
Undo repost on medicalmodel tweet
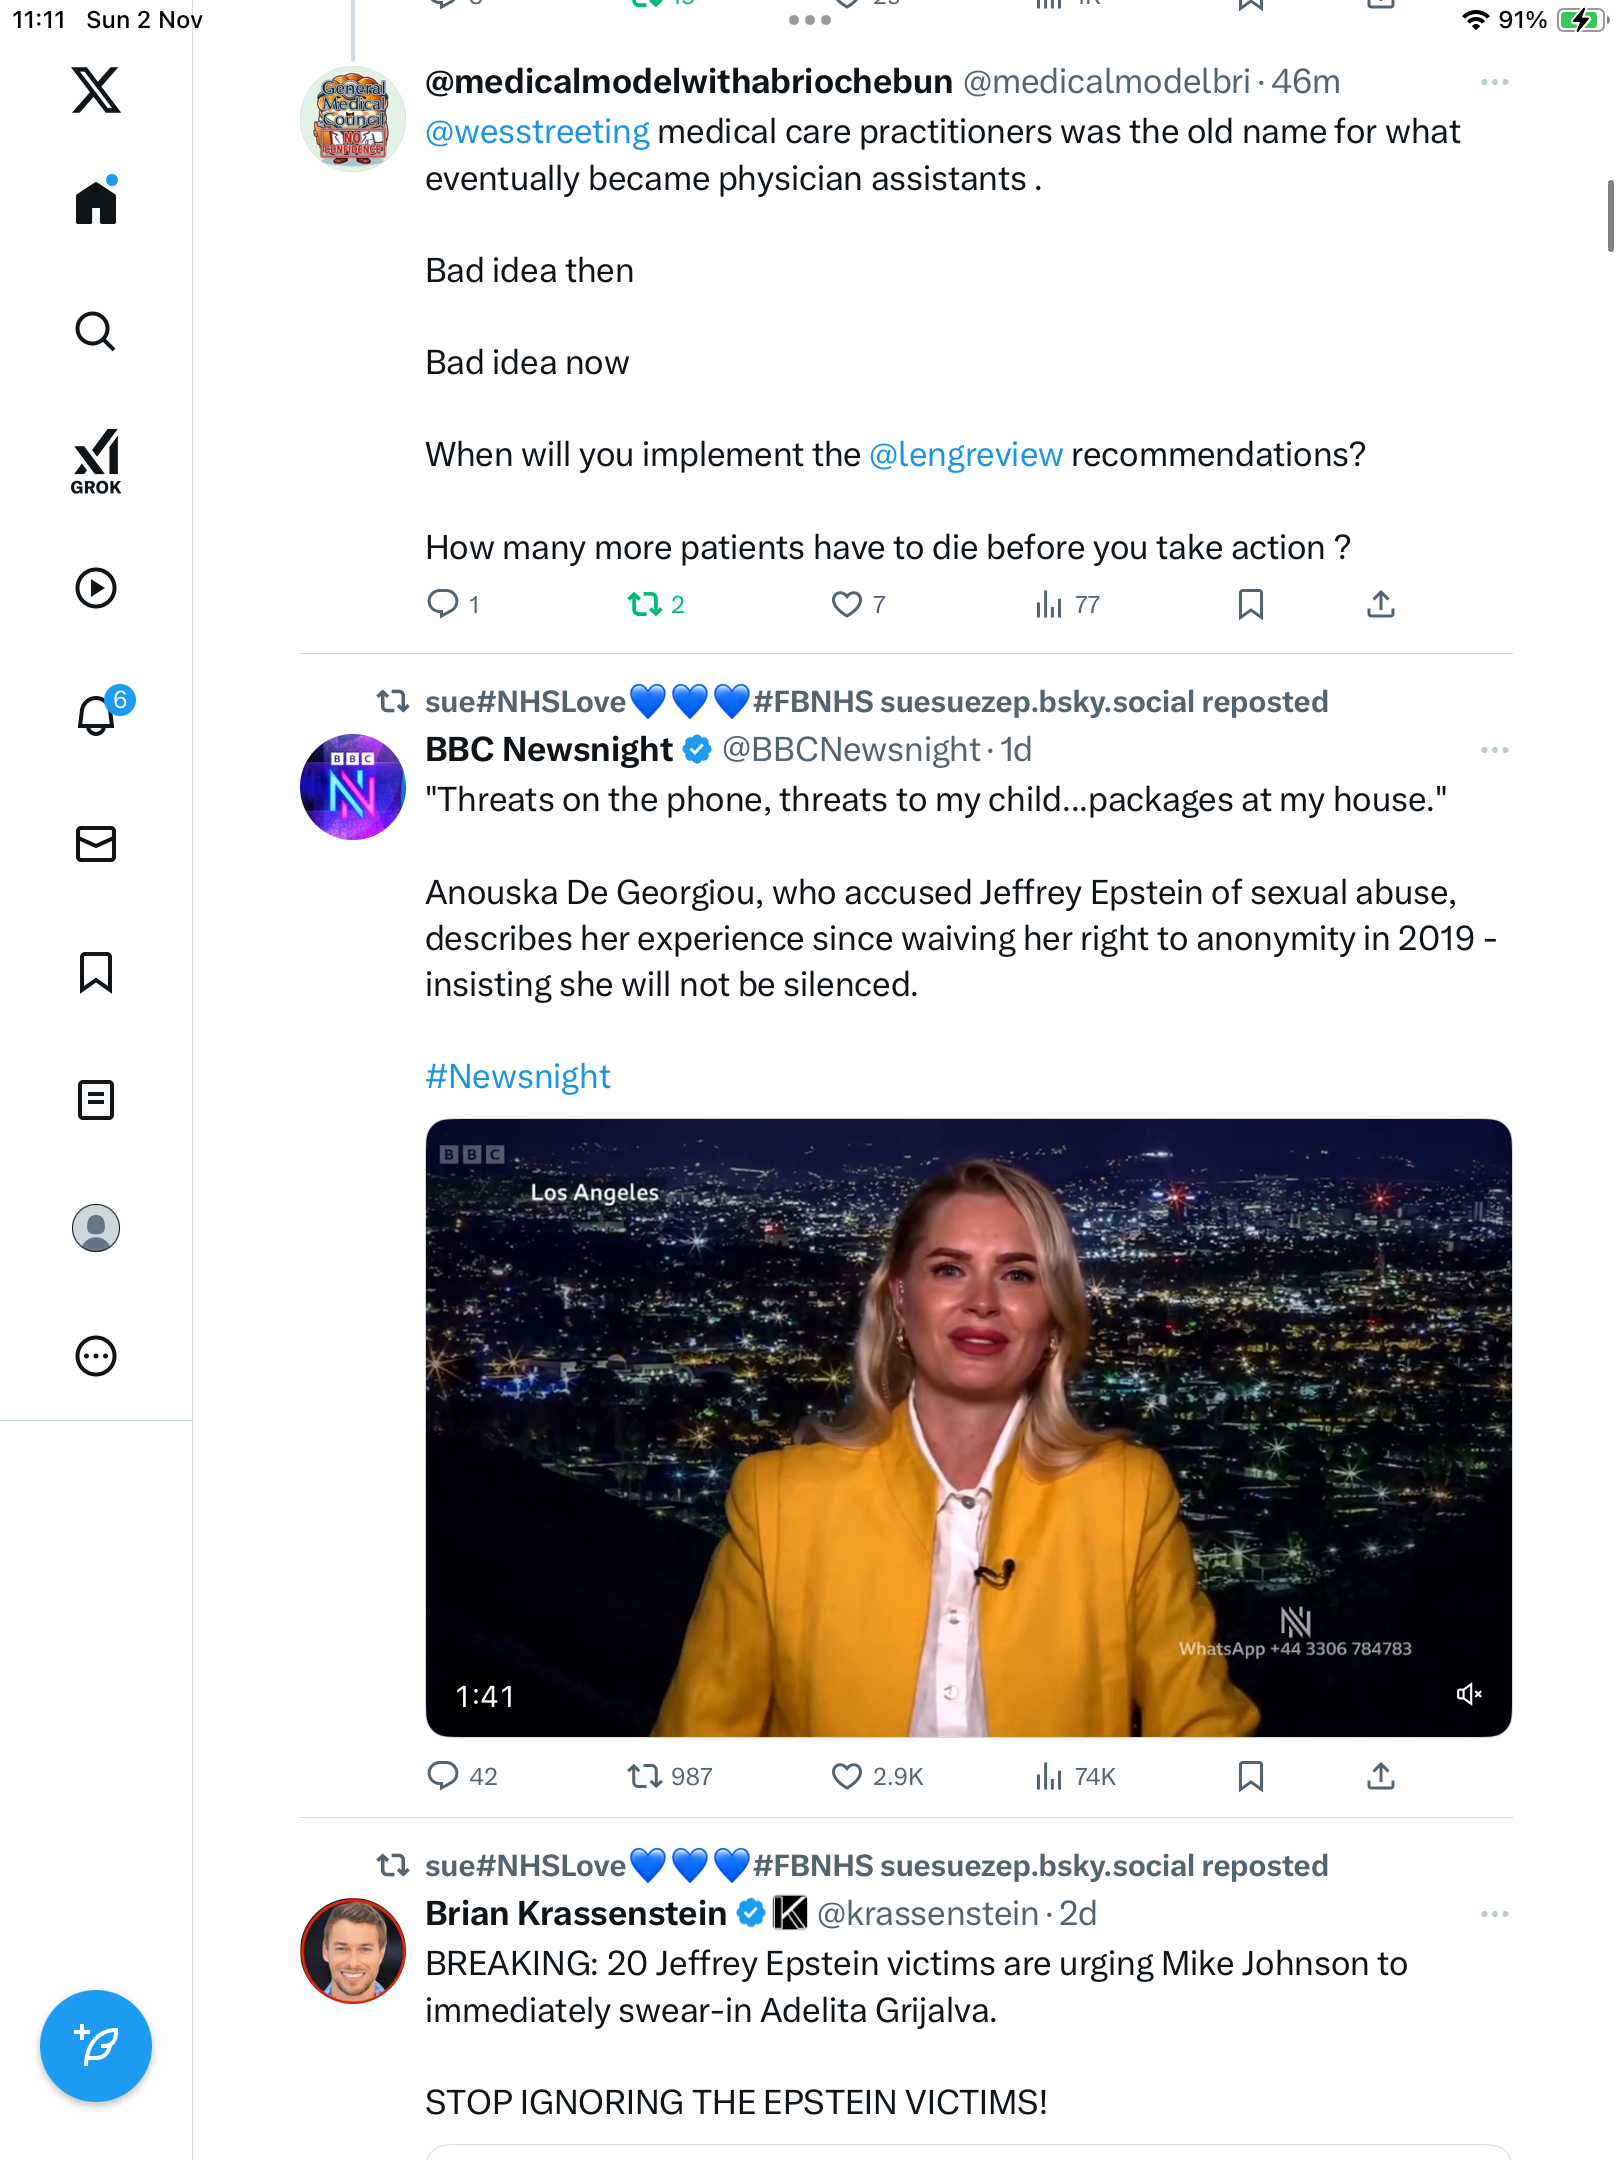645,604
